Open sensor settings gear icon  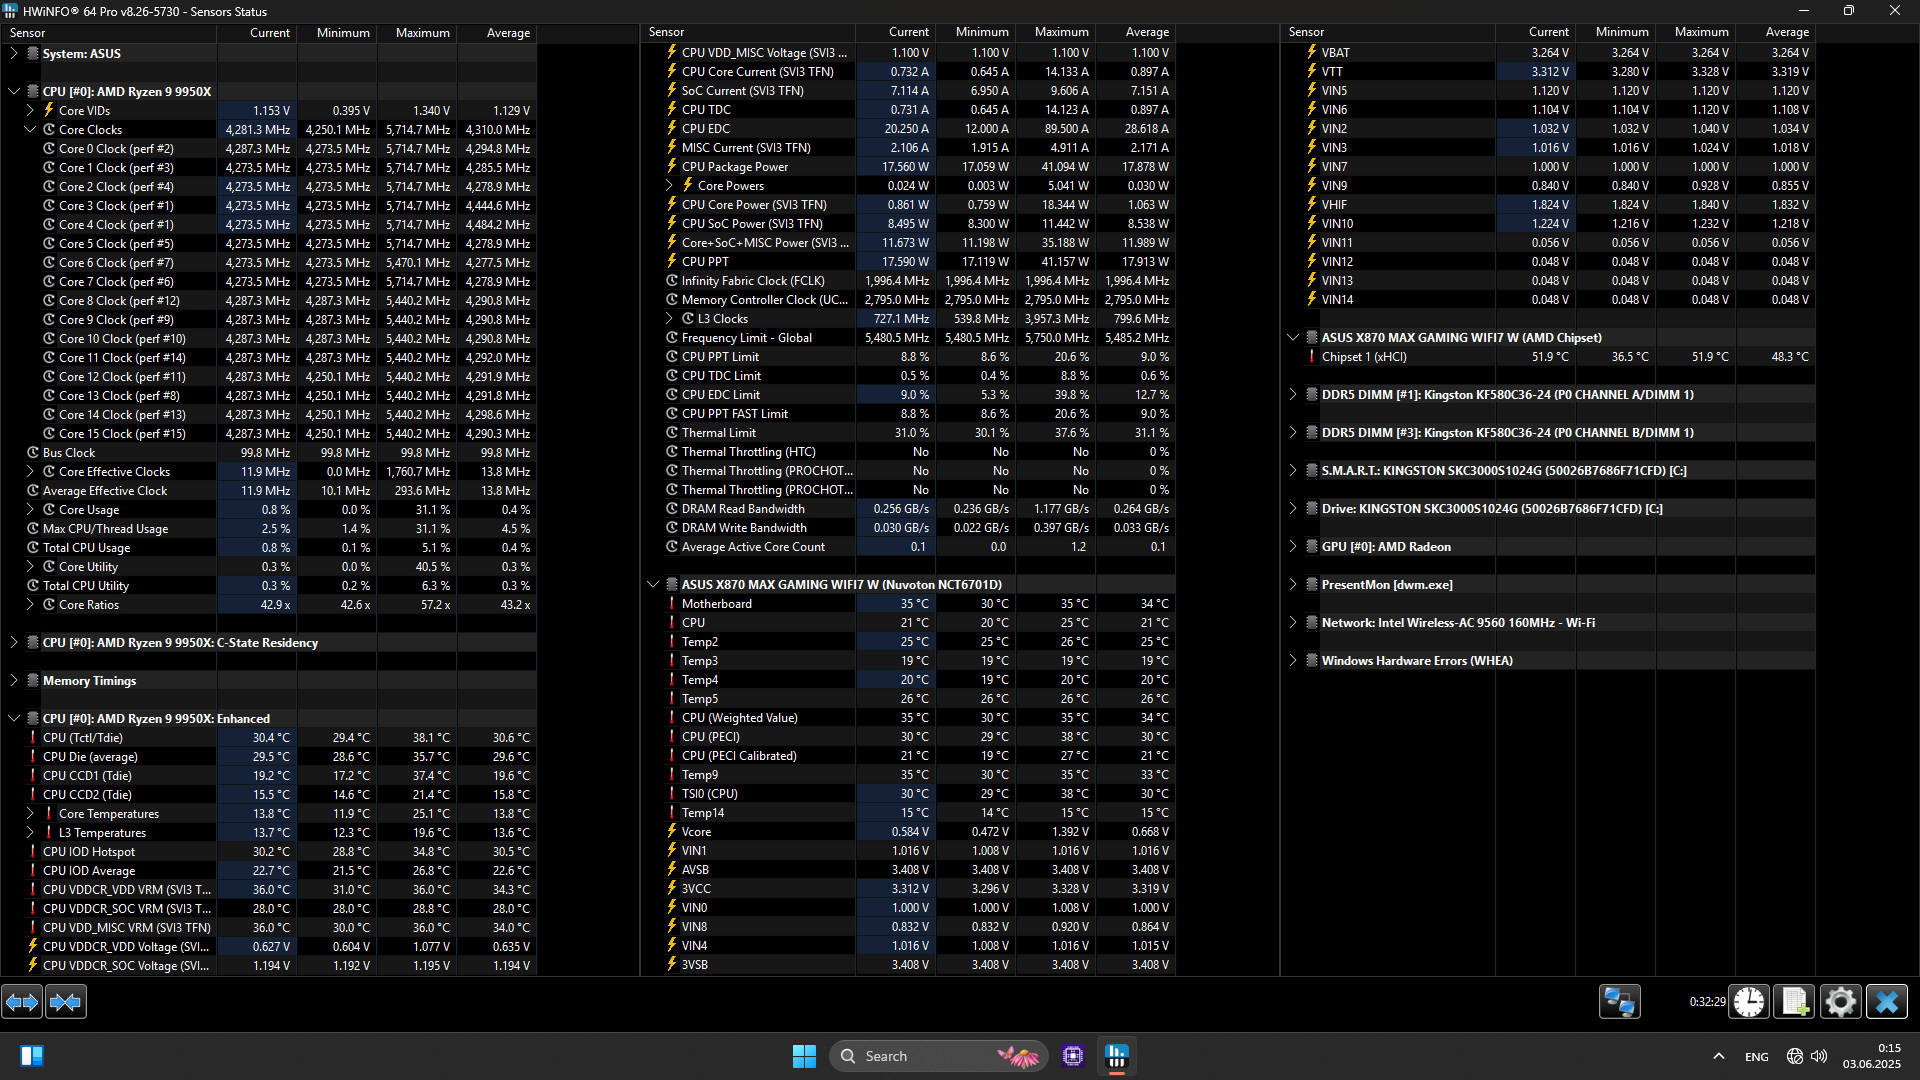[x=1840, y=1001]
